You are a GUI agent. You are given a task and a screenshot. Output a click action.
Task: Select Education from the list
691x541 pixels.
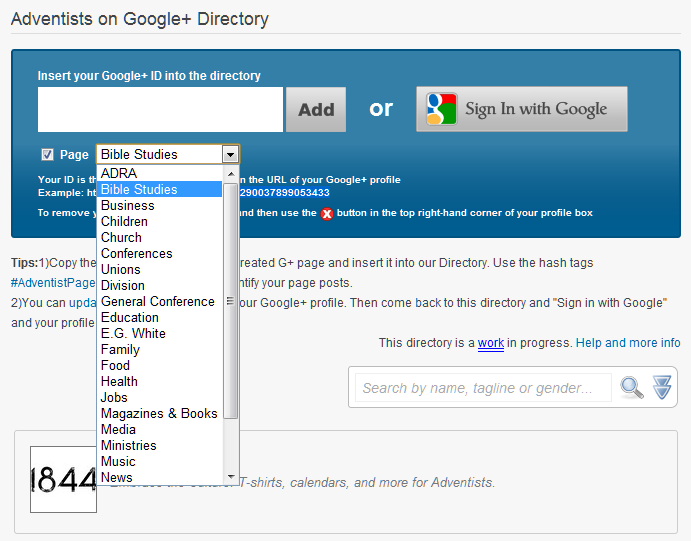point(160,317)
